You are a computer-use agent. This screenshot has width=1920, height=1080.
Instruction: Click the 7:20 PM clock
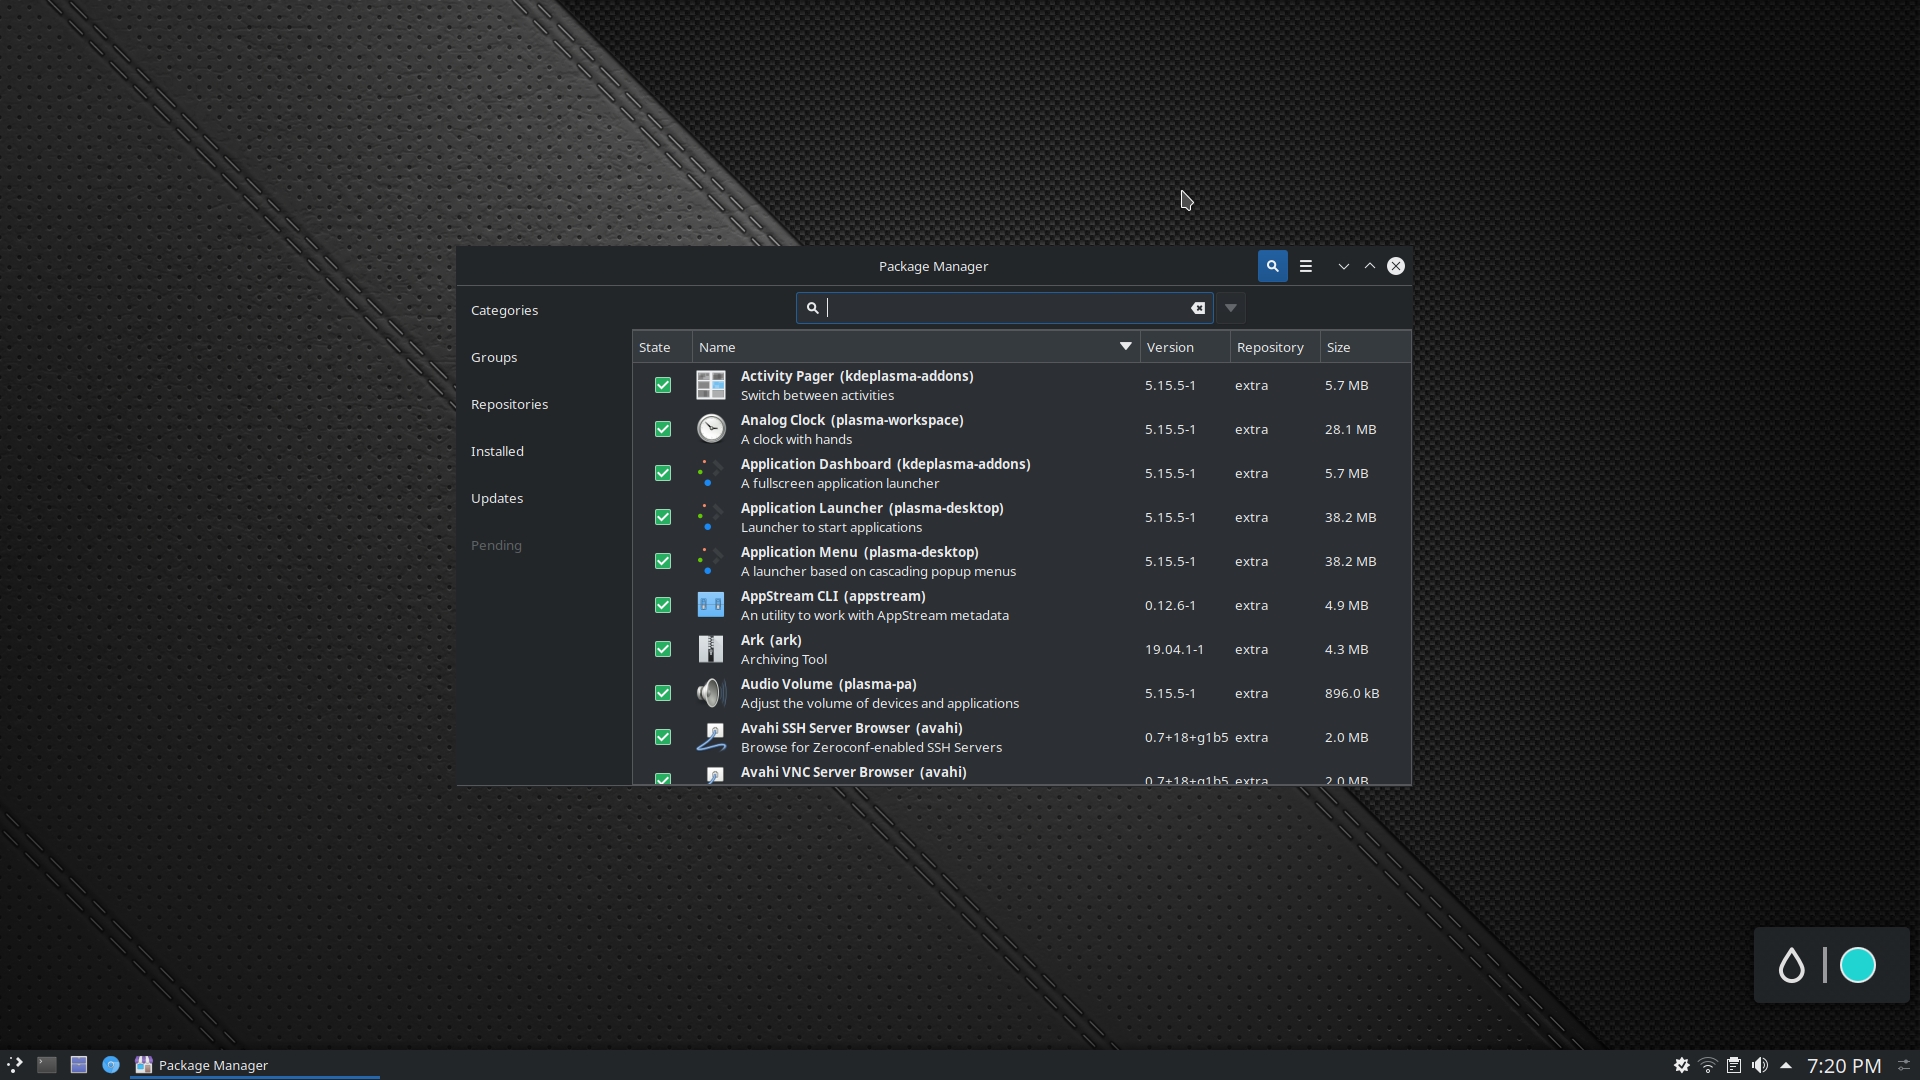coord(1844,1066)
